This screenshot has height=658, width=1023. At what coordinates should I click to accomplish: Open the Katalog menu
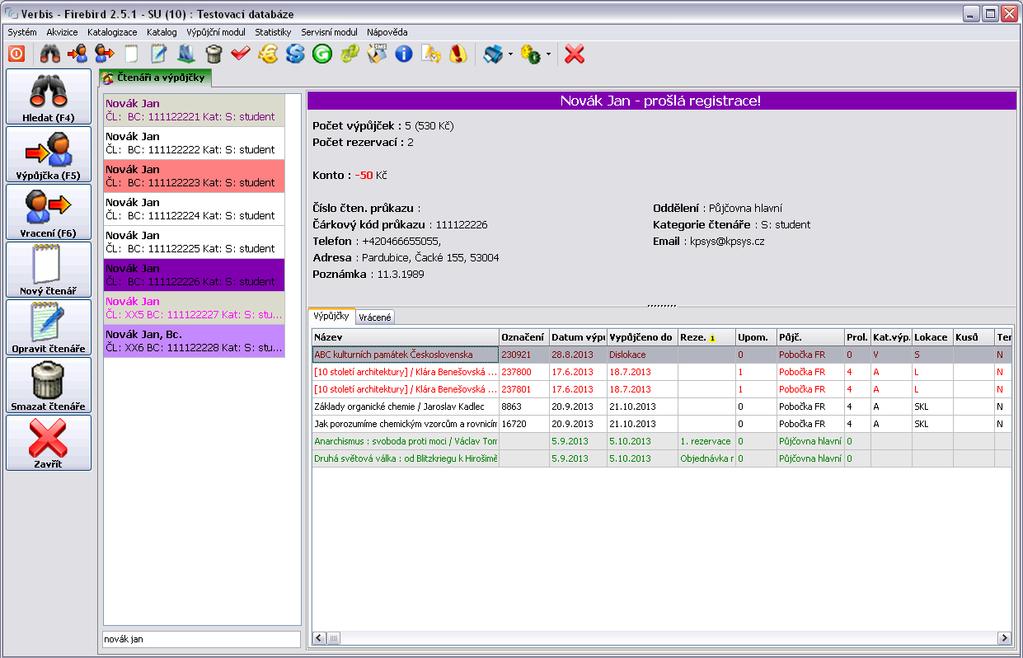point(162,32)
